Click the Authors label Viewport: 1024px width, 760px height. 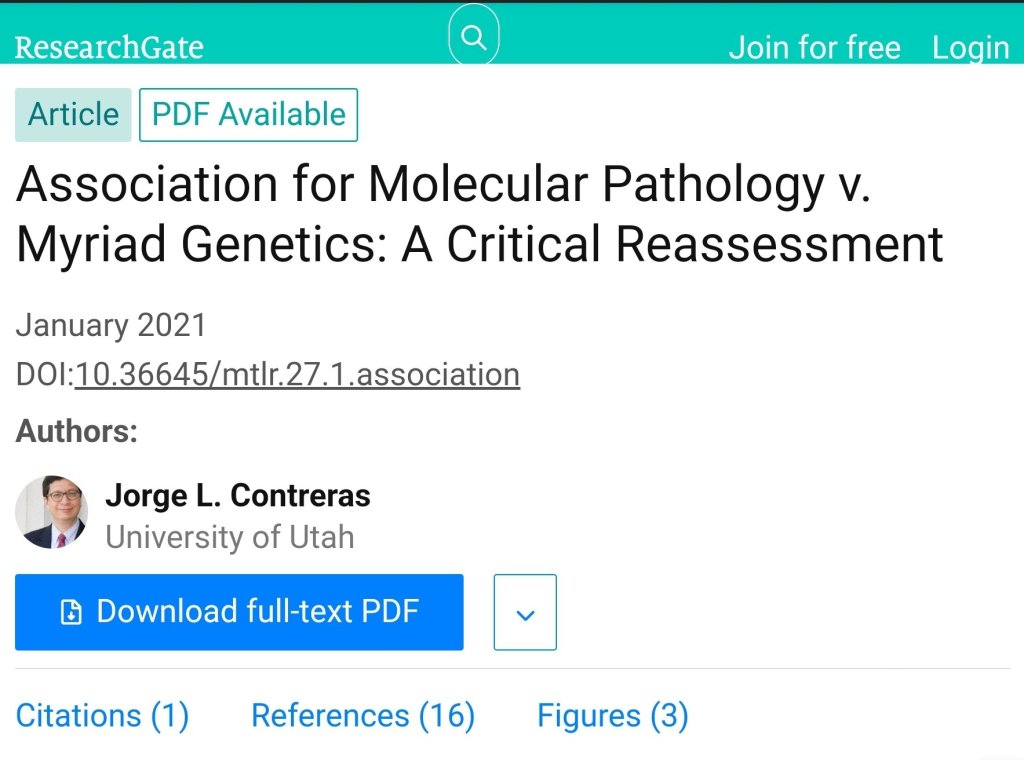[76, 432]
